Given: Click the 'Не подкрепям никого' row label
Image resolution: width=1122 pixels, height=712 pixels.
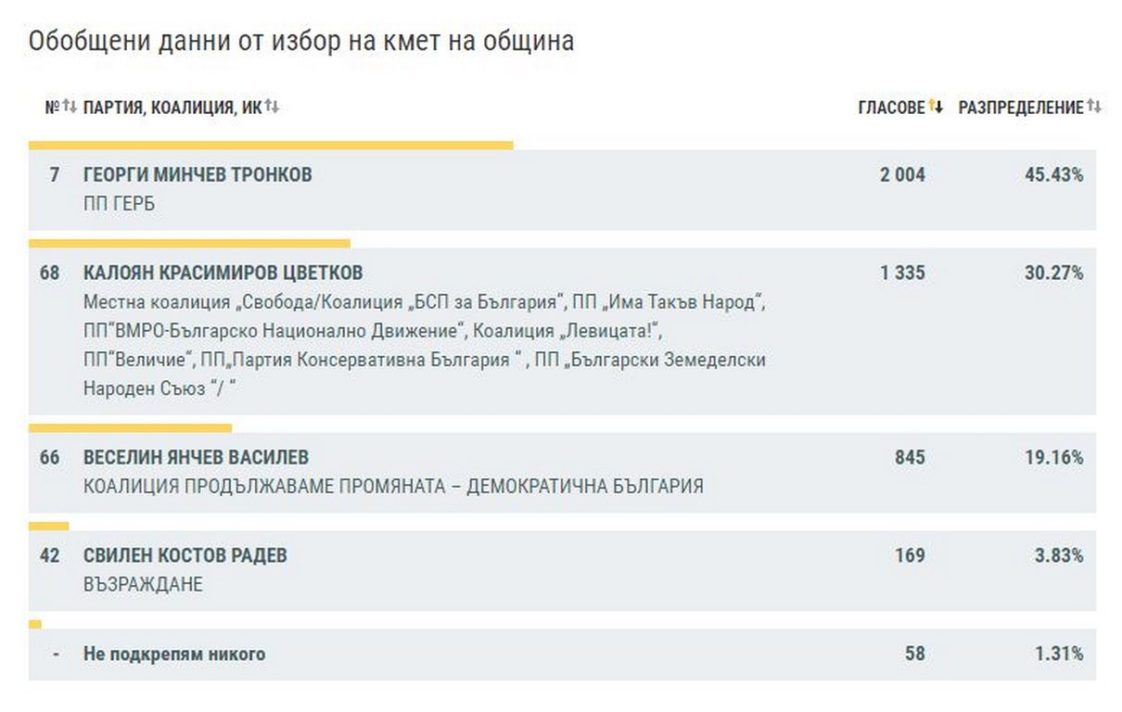Looking at the screenshot, I should click(x=174, y=654).
